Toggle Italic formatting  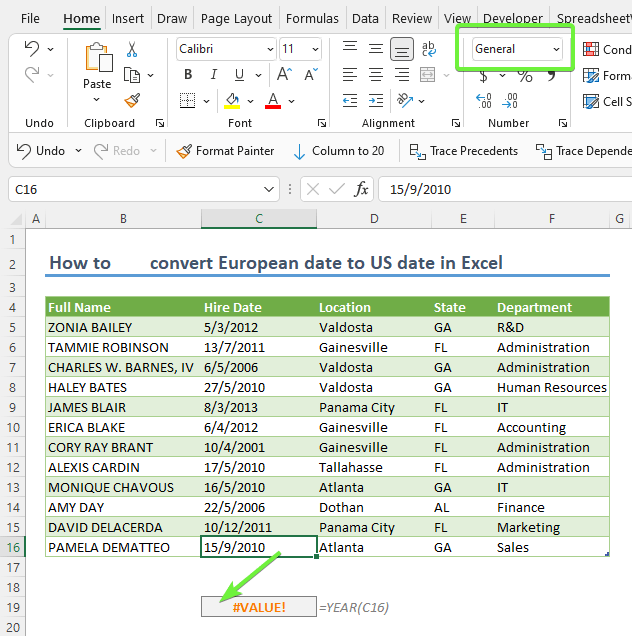[x=214, y=74]
